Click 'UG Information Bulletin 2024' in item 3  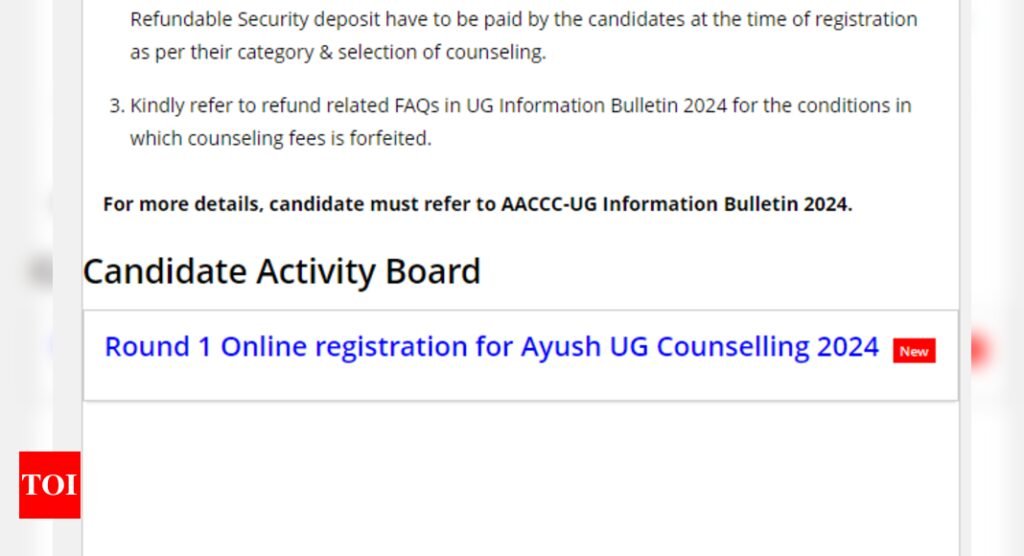pos(596,106)
